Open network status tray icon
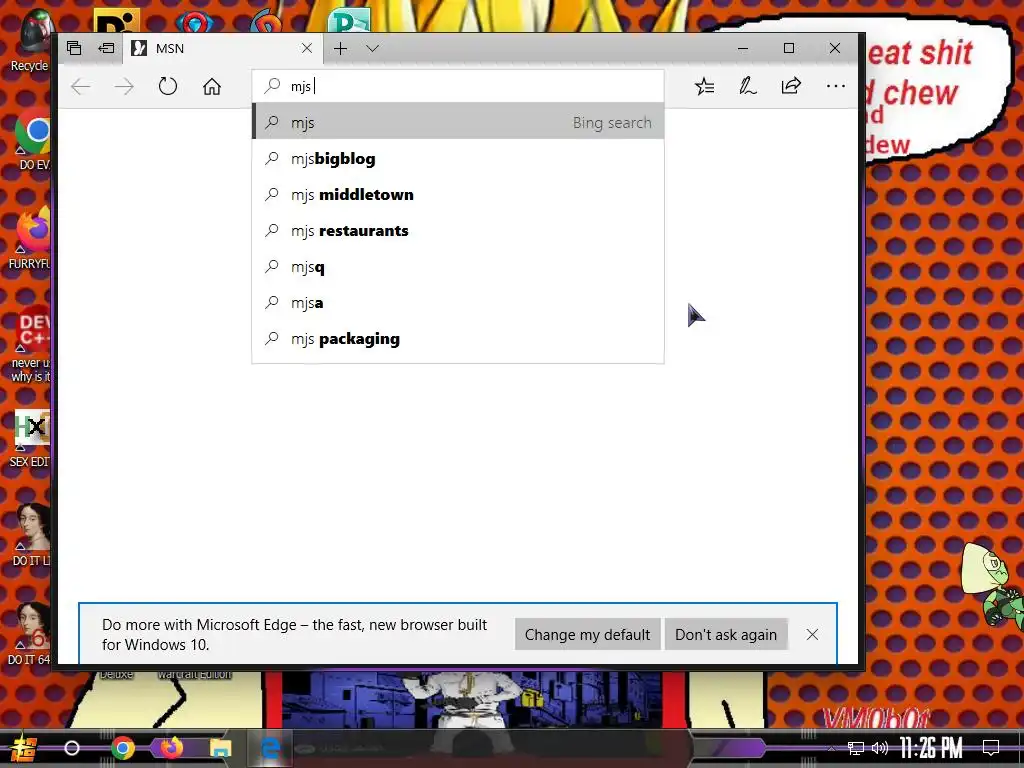The image size is (1024, 768). pos(856,748)
